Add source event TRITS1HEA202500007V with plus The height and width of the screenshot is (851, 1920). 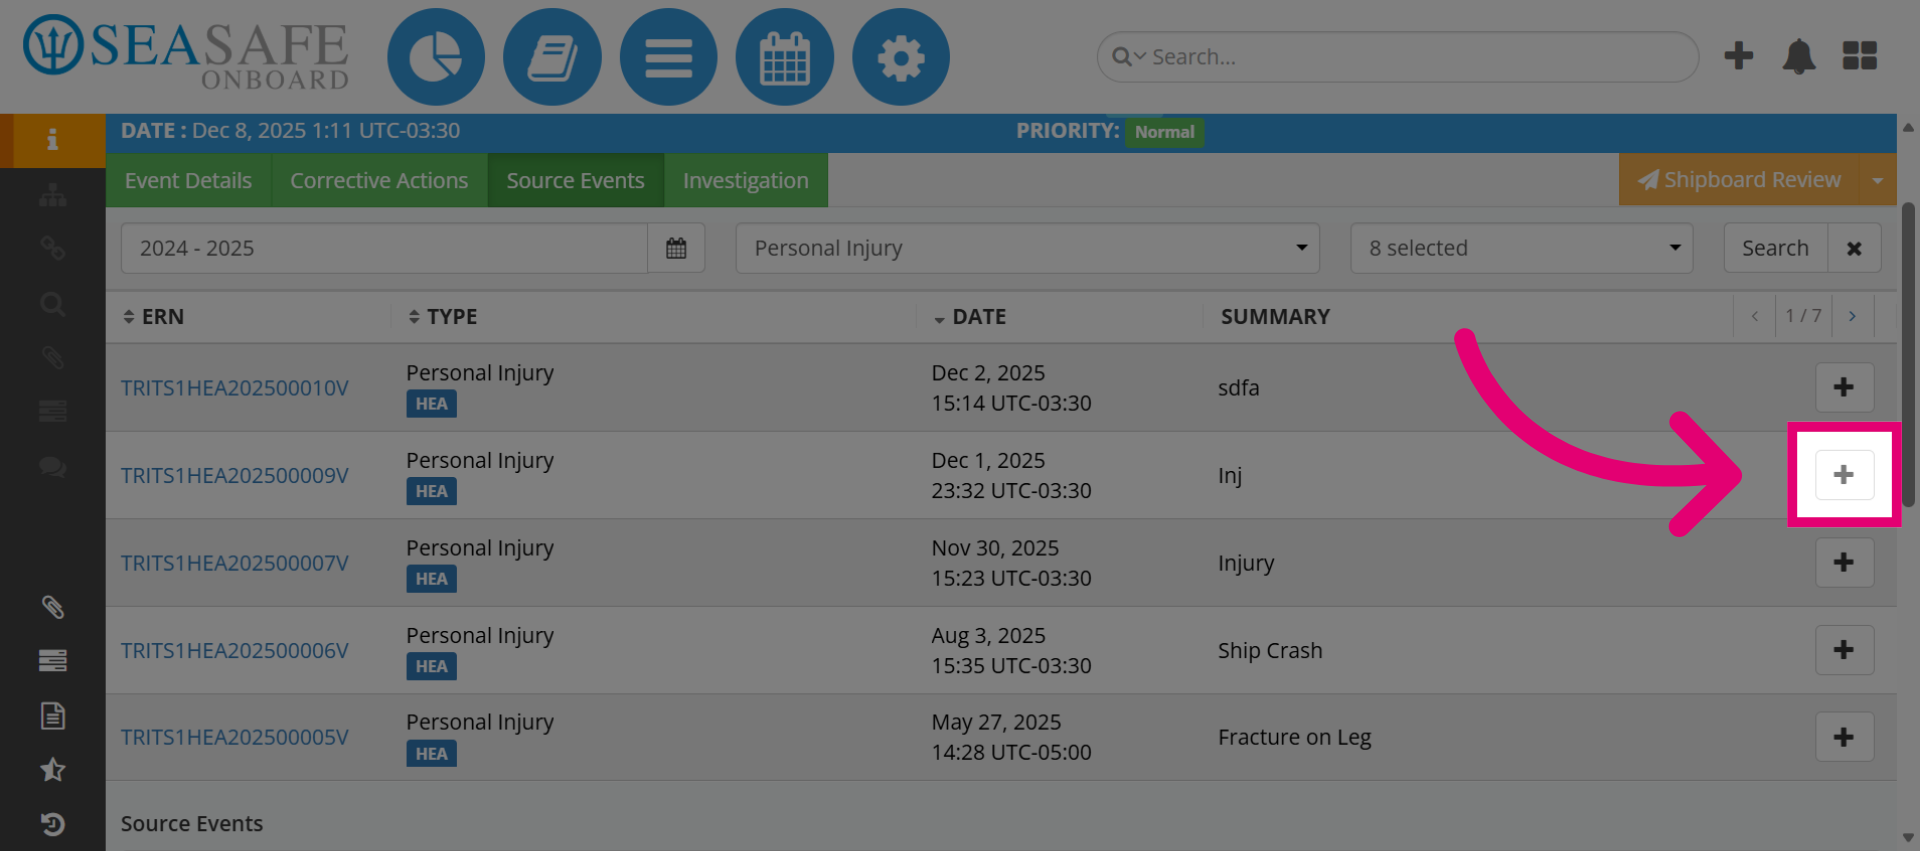[x=1844, y=562]
